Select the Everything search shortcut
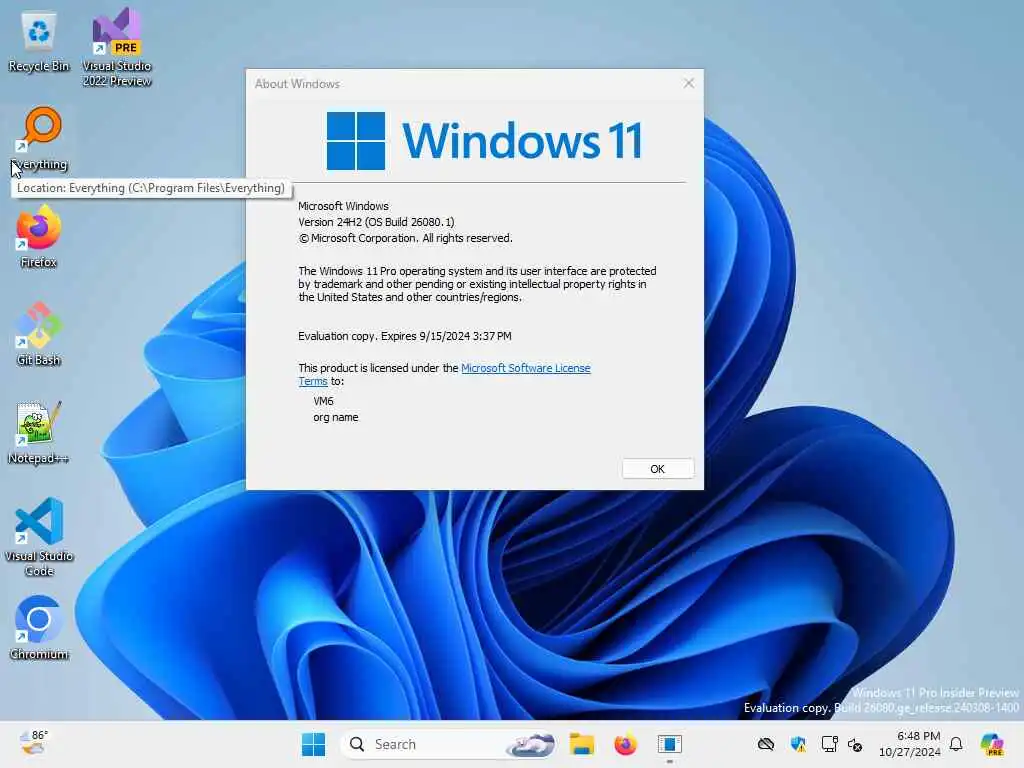Image resolution: width=1024 pixels, height=768 pixels. click(39, 138)
